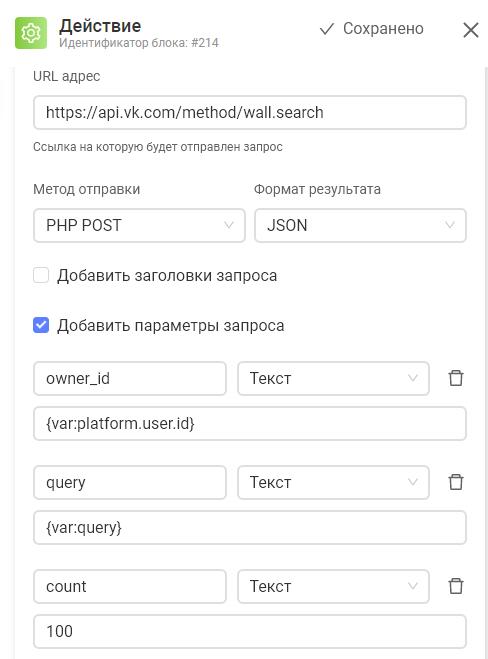Screen dimensions: 488x659
Task: Select the owner_id parameter name field
Action: coord(130,378)
